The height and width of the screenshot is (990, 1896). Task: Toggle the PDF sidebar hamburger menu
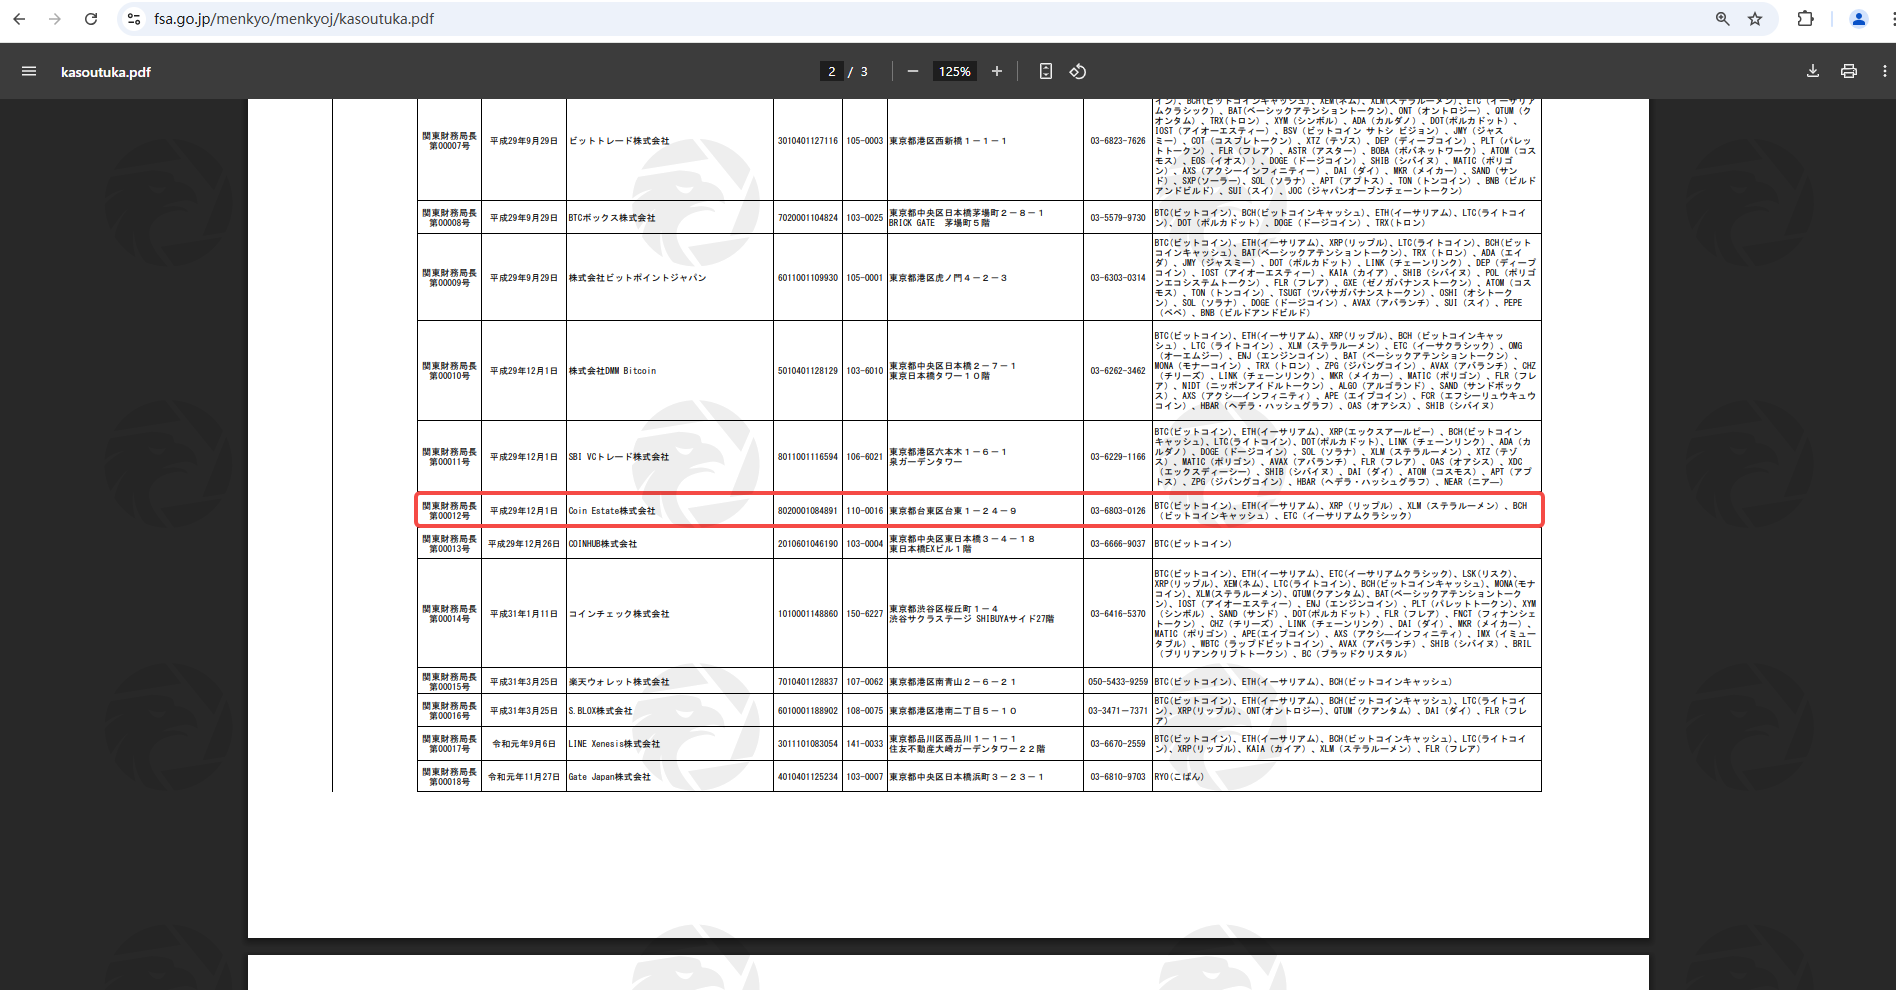tap(29, 71)
